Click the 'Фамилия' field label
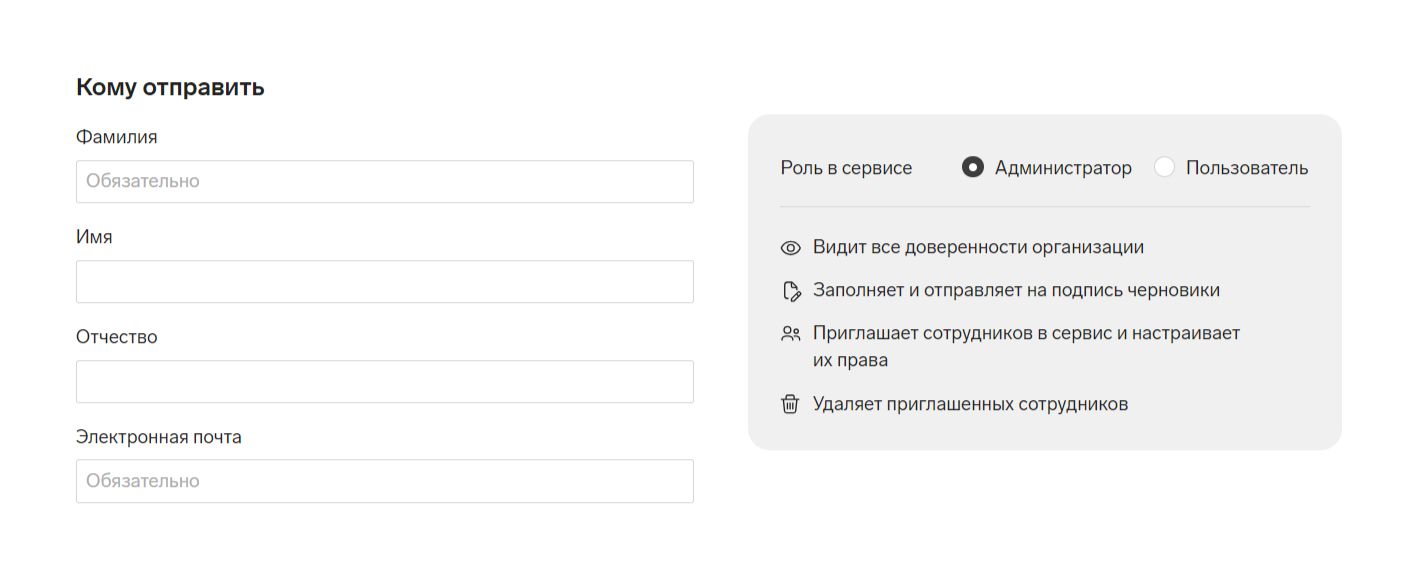 tap(117, 137)
